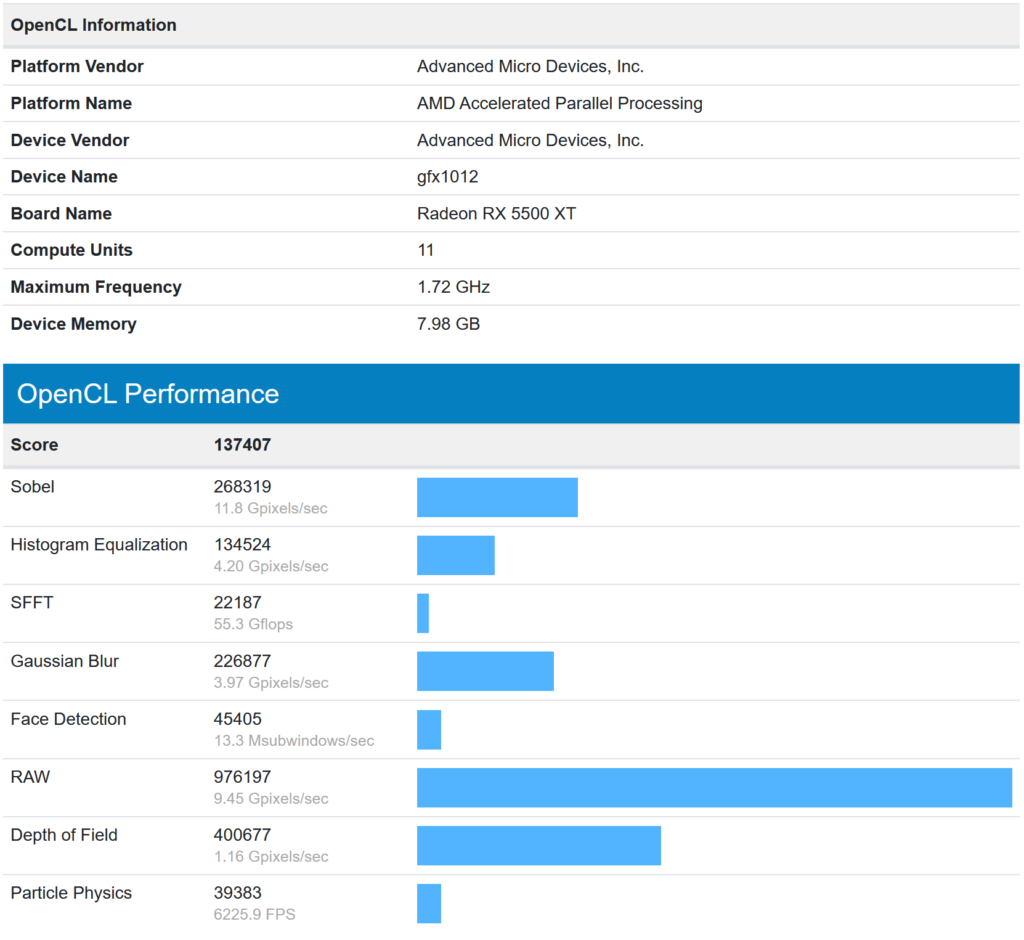Click the Sobel performance bar

[x=498, y=498]
